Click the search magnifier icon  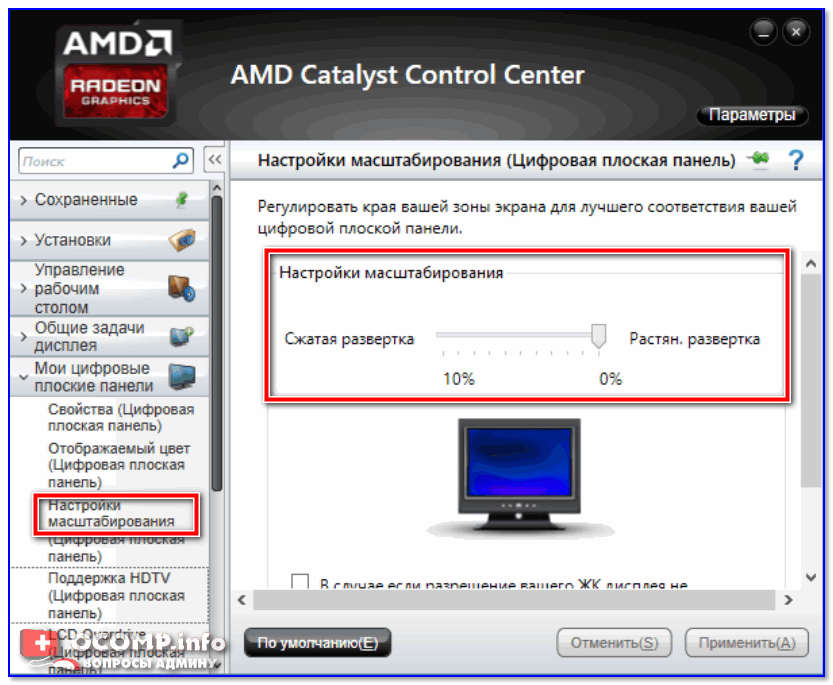click(x=181, y=160)
